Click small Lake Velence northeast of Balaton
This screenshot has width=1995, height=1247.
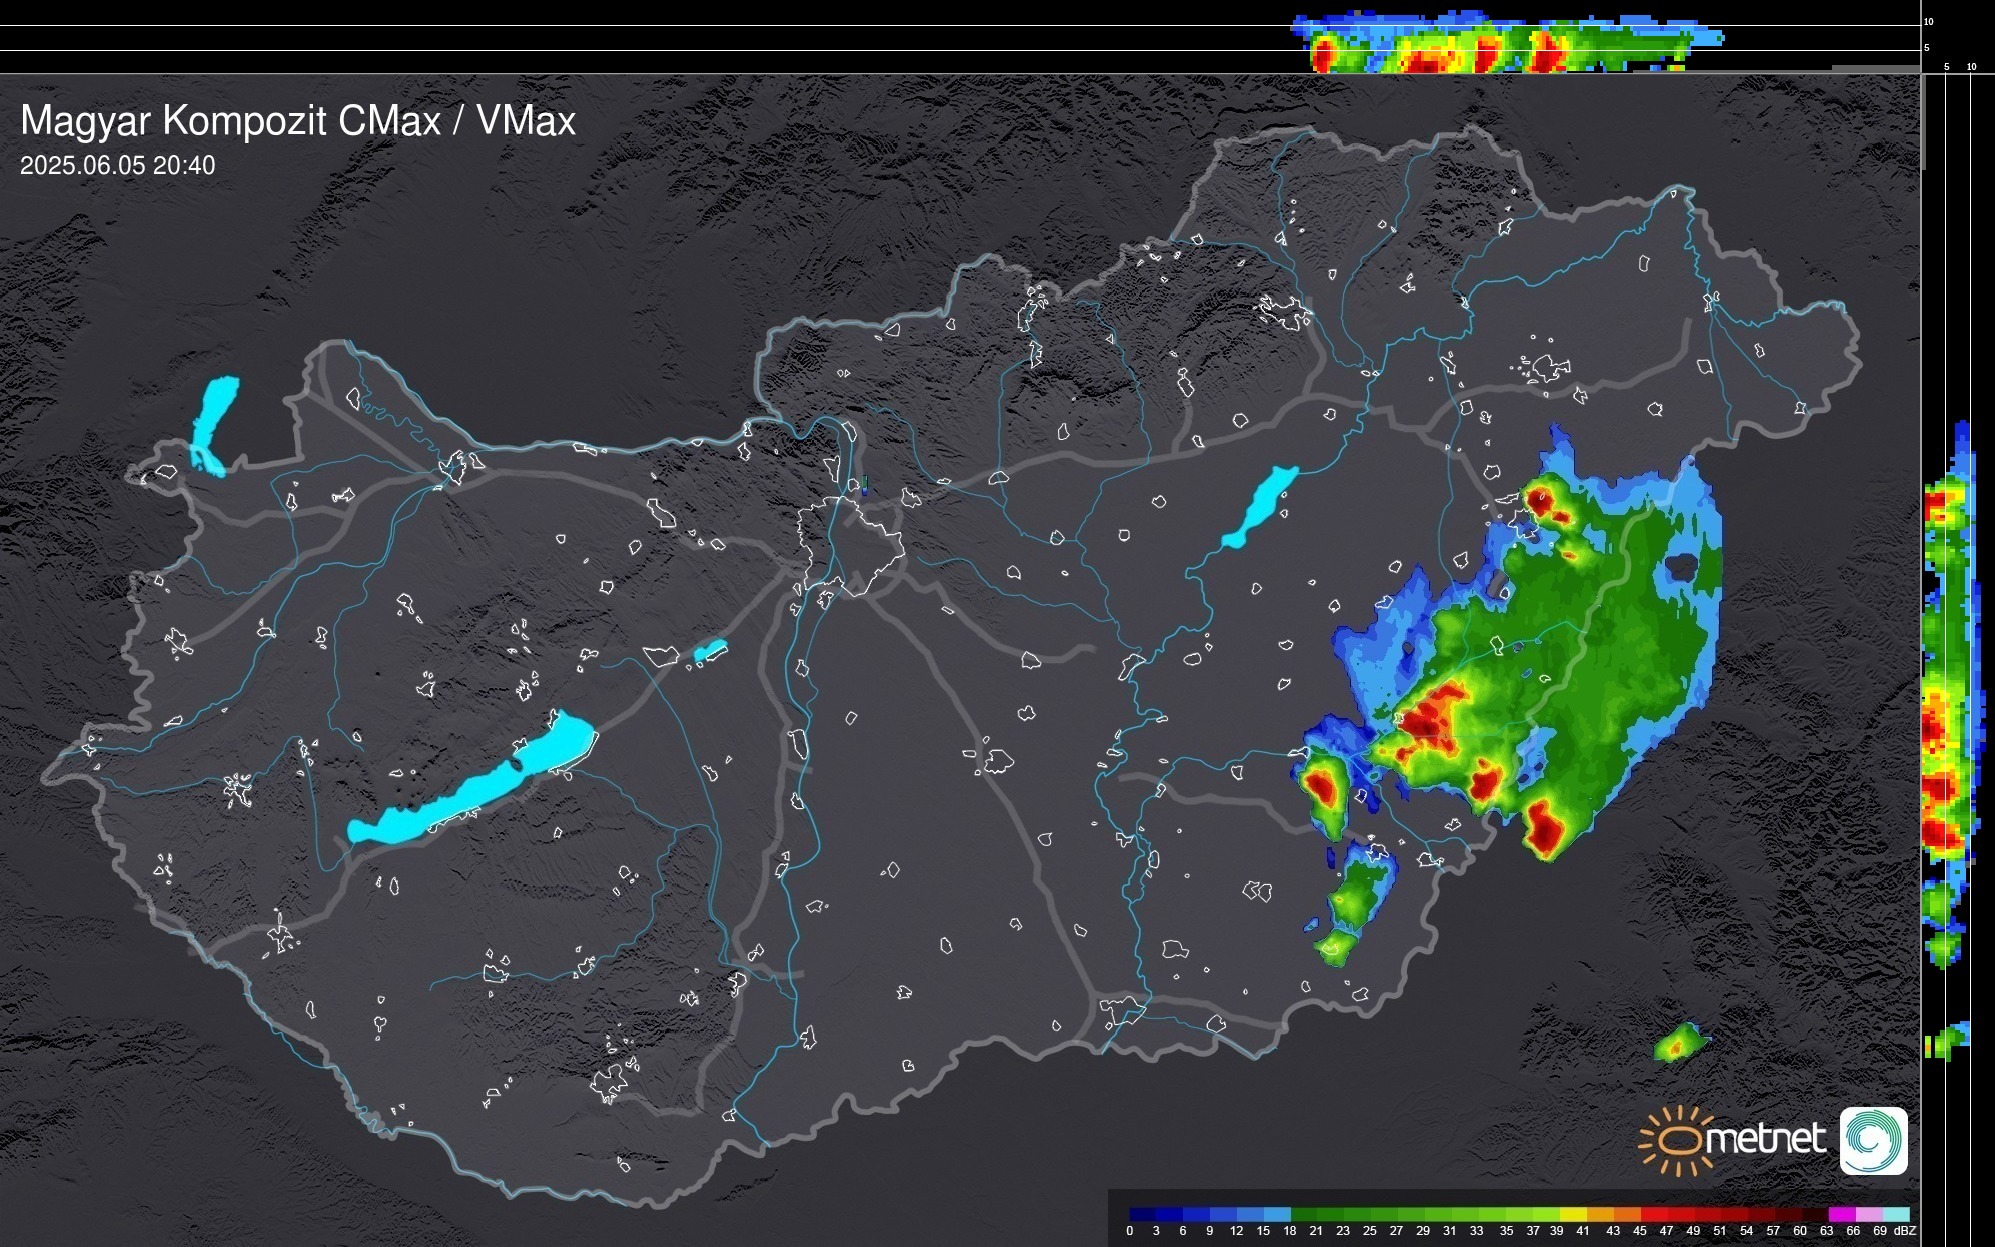point(710,651)
